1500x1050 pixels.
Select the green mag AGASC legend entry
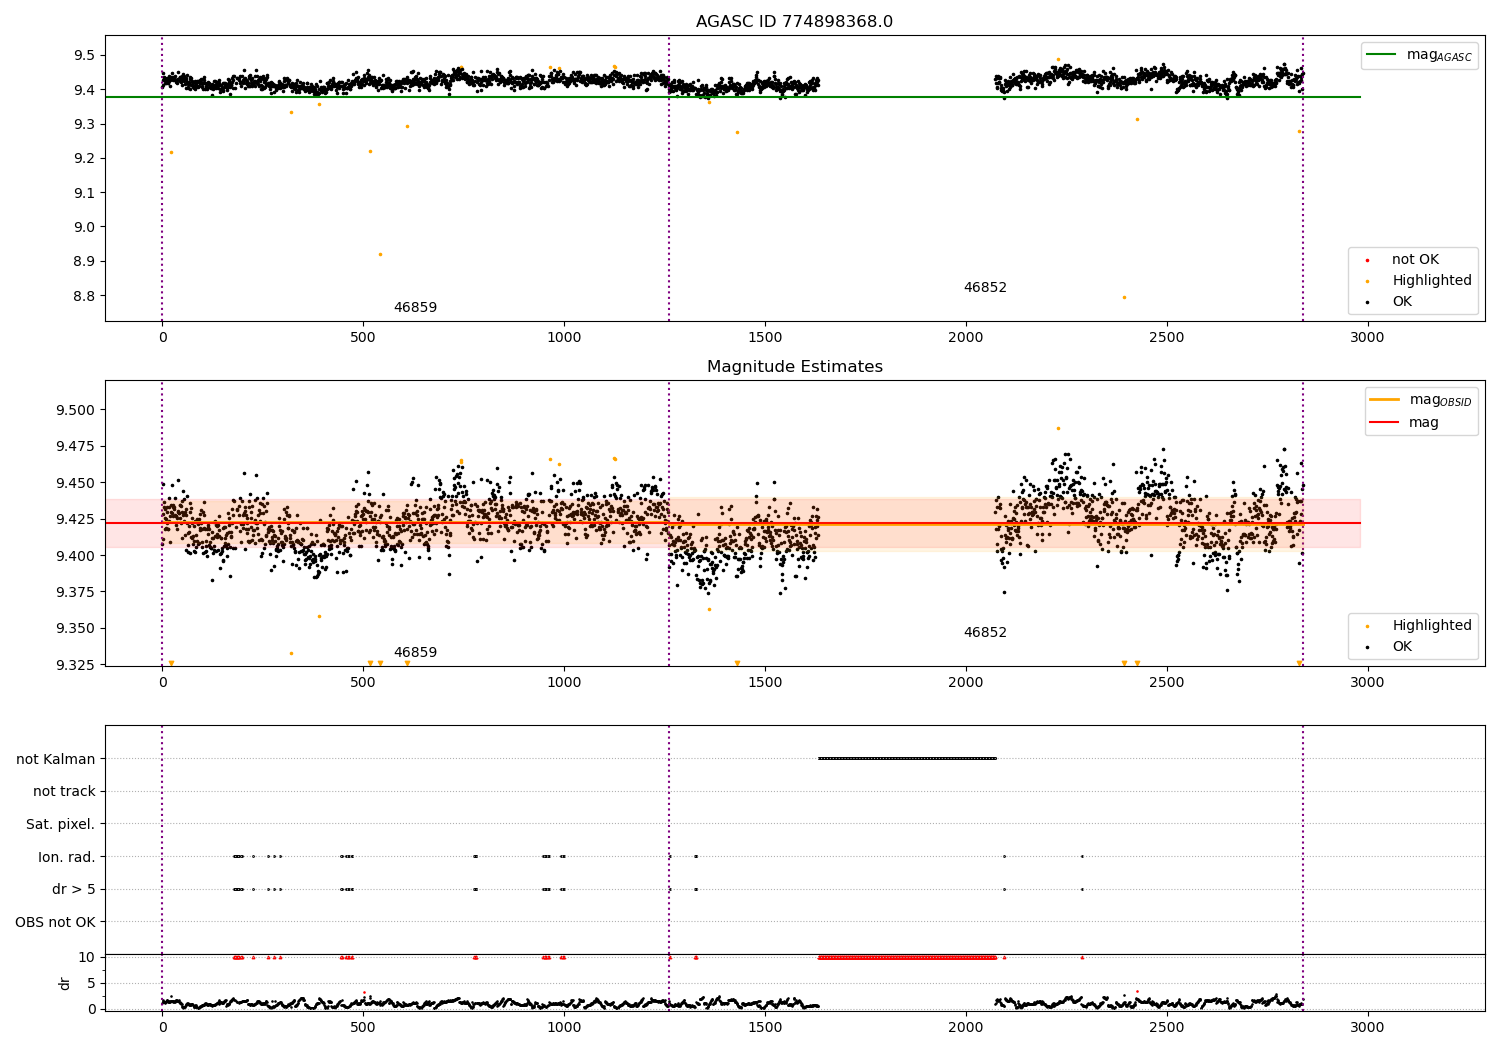(1419, 55)
